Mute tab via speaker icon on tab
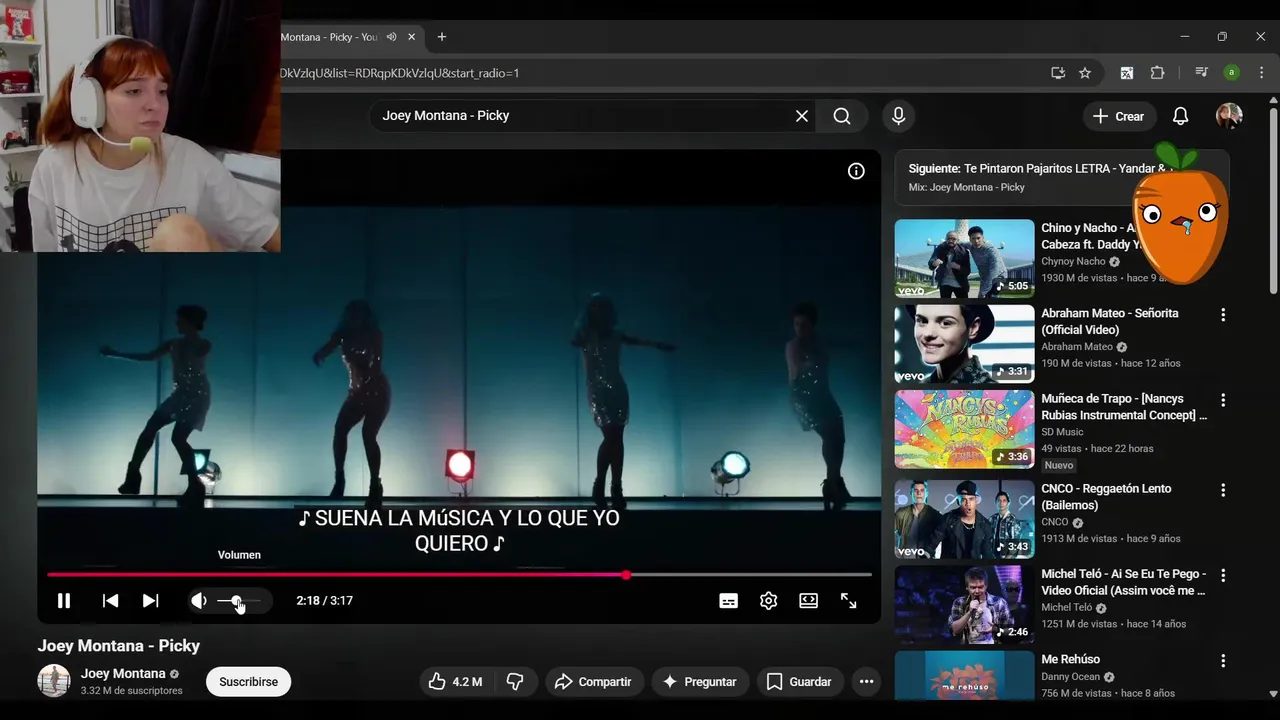 [392, 37]
